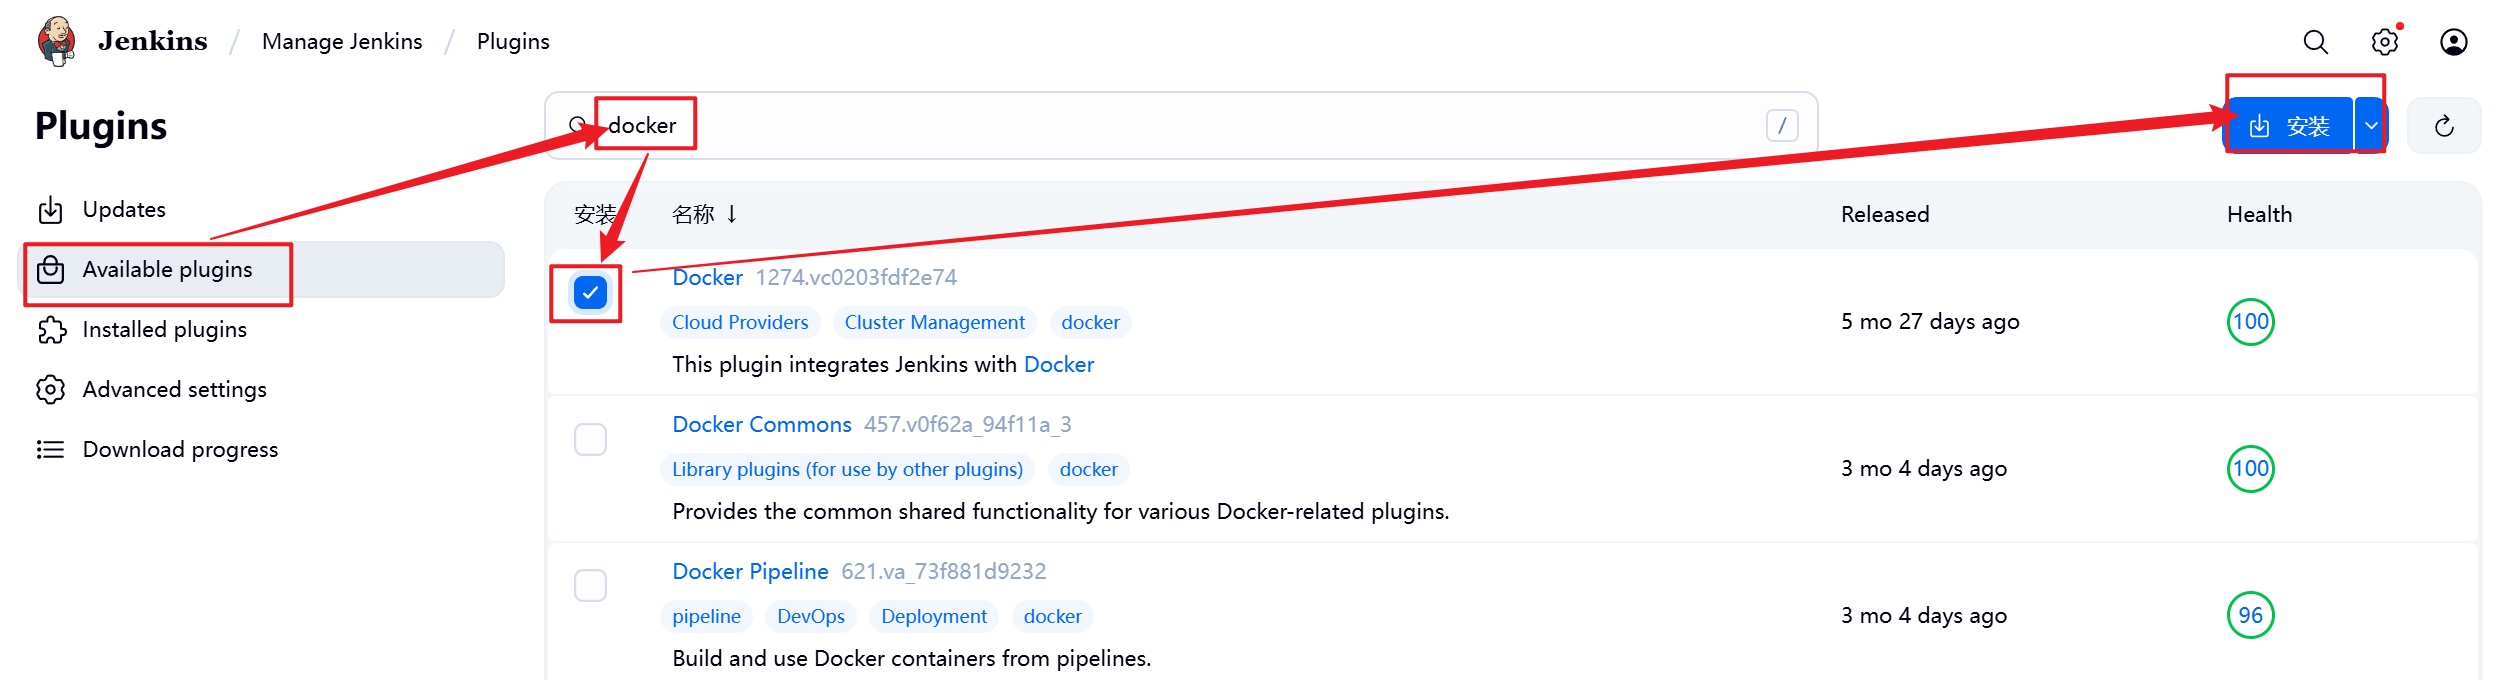2498x680 pixels.
Task: Click the health score 100 for Docker Commons
Action: pyautogui.click(x=2251, y=469)
